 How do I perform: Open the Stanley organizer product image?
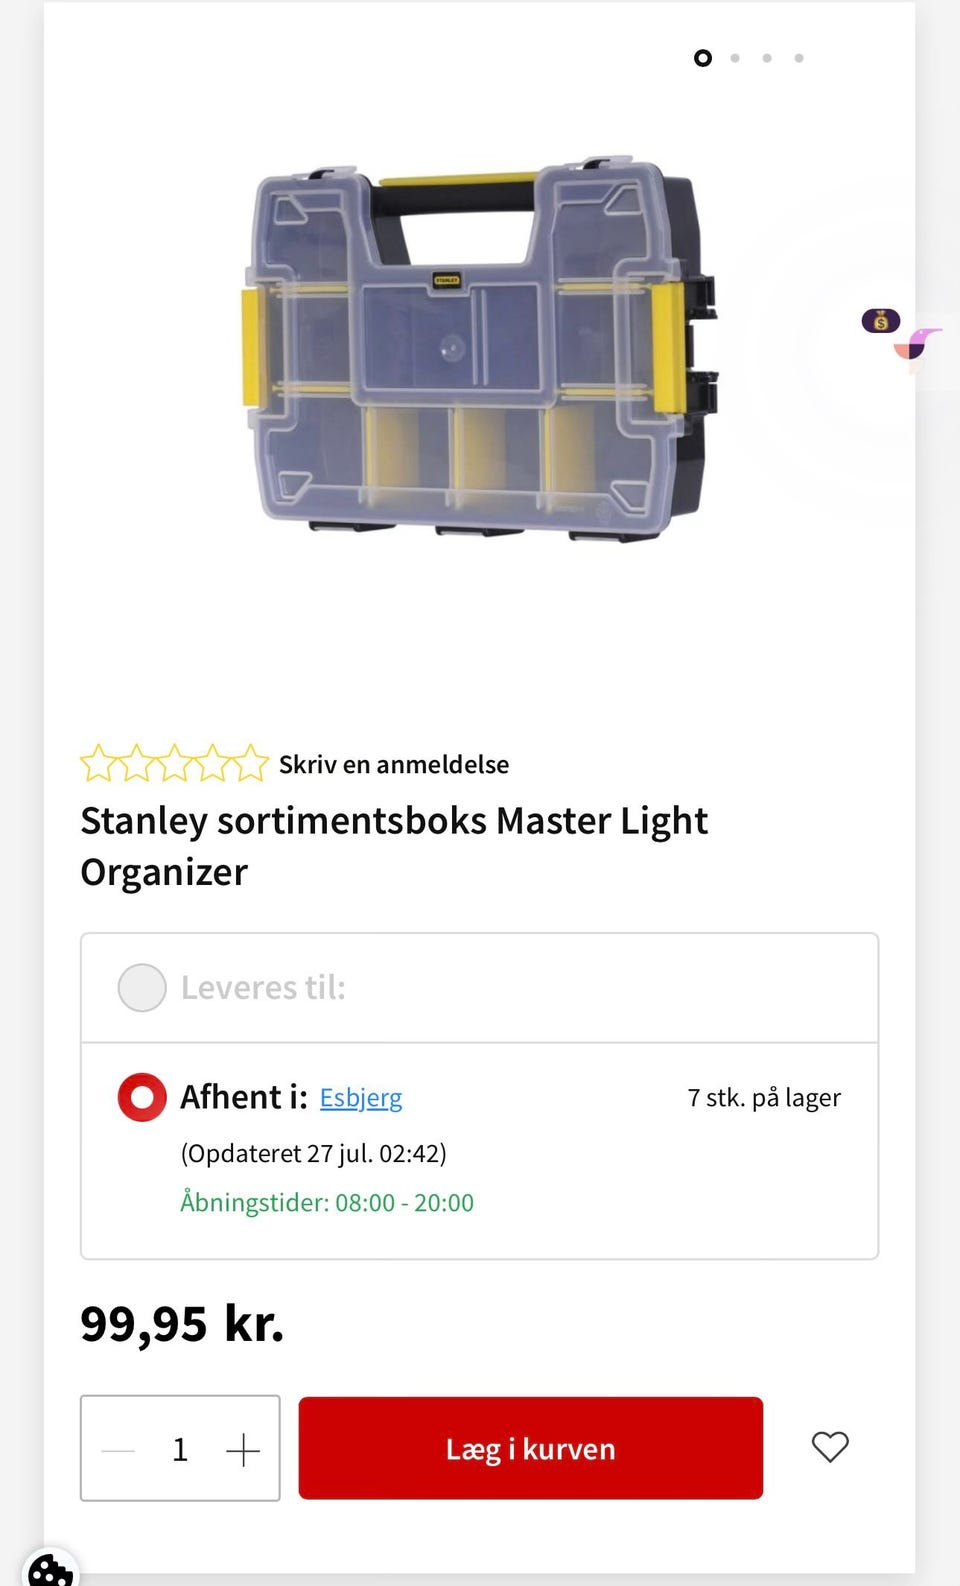(480, 350)
